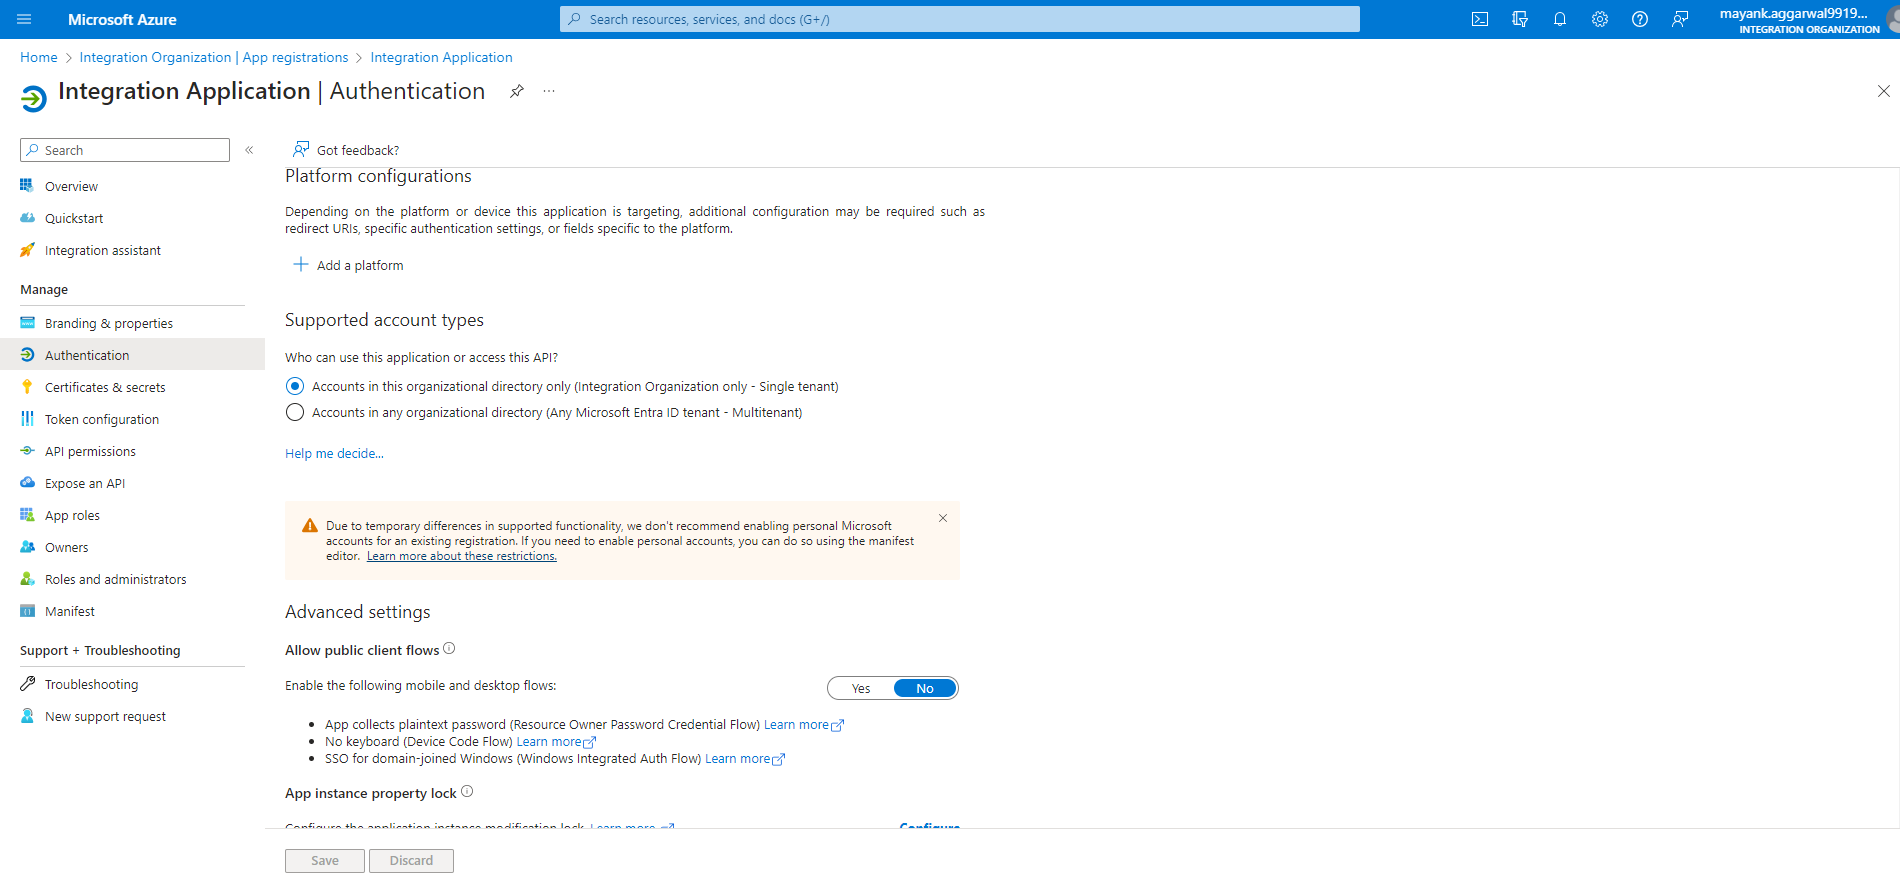Launch Cloud Shell from the top bar
The width and height of the screenshot is (1900, 887).
point(1480,19)
